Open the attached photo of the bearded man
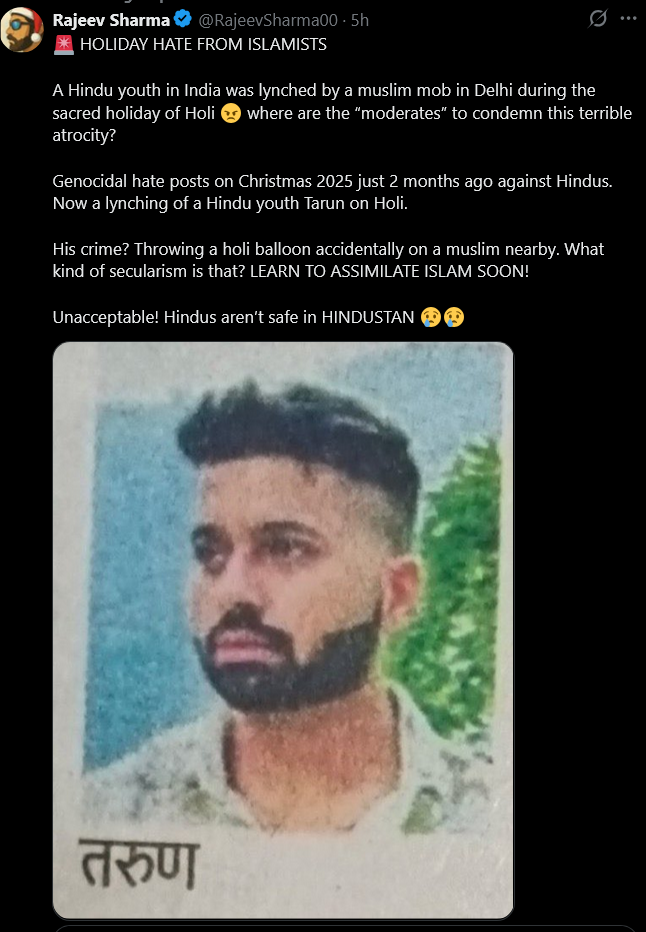 283,630
